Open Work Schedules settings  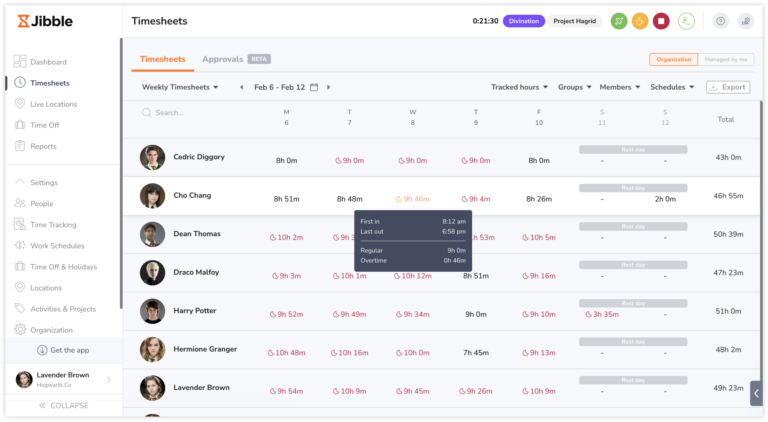[49, 245]
